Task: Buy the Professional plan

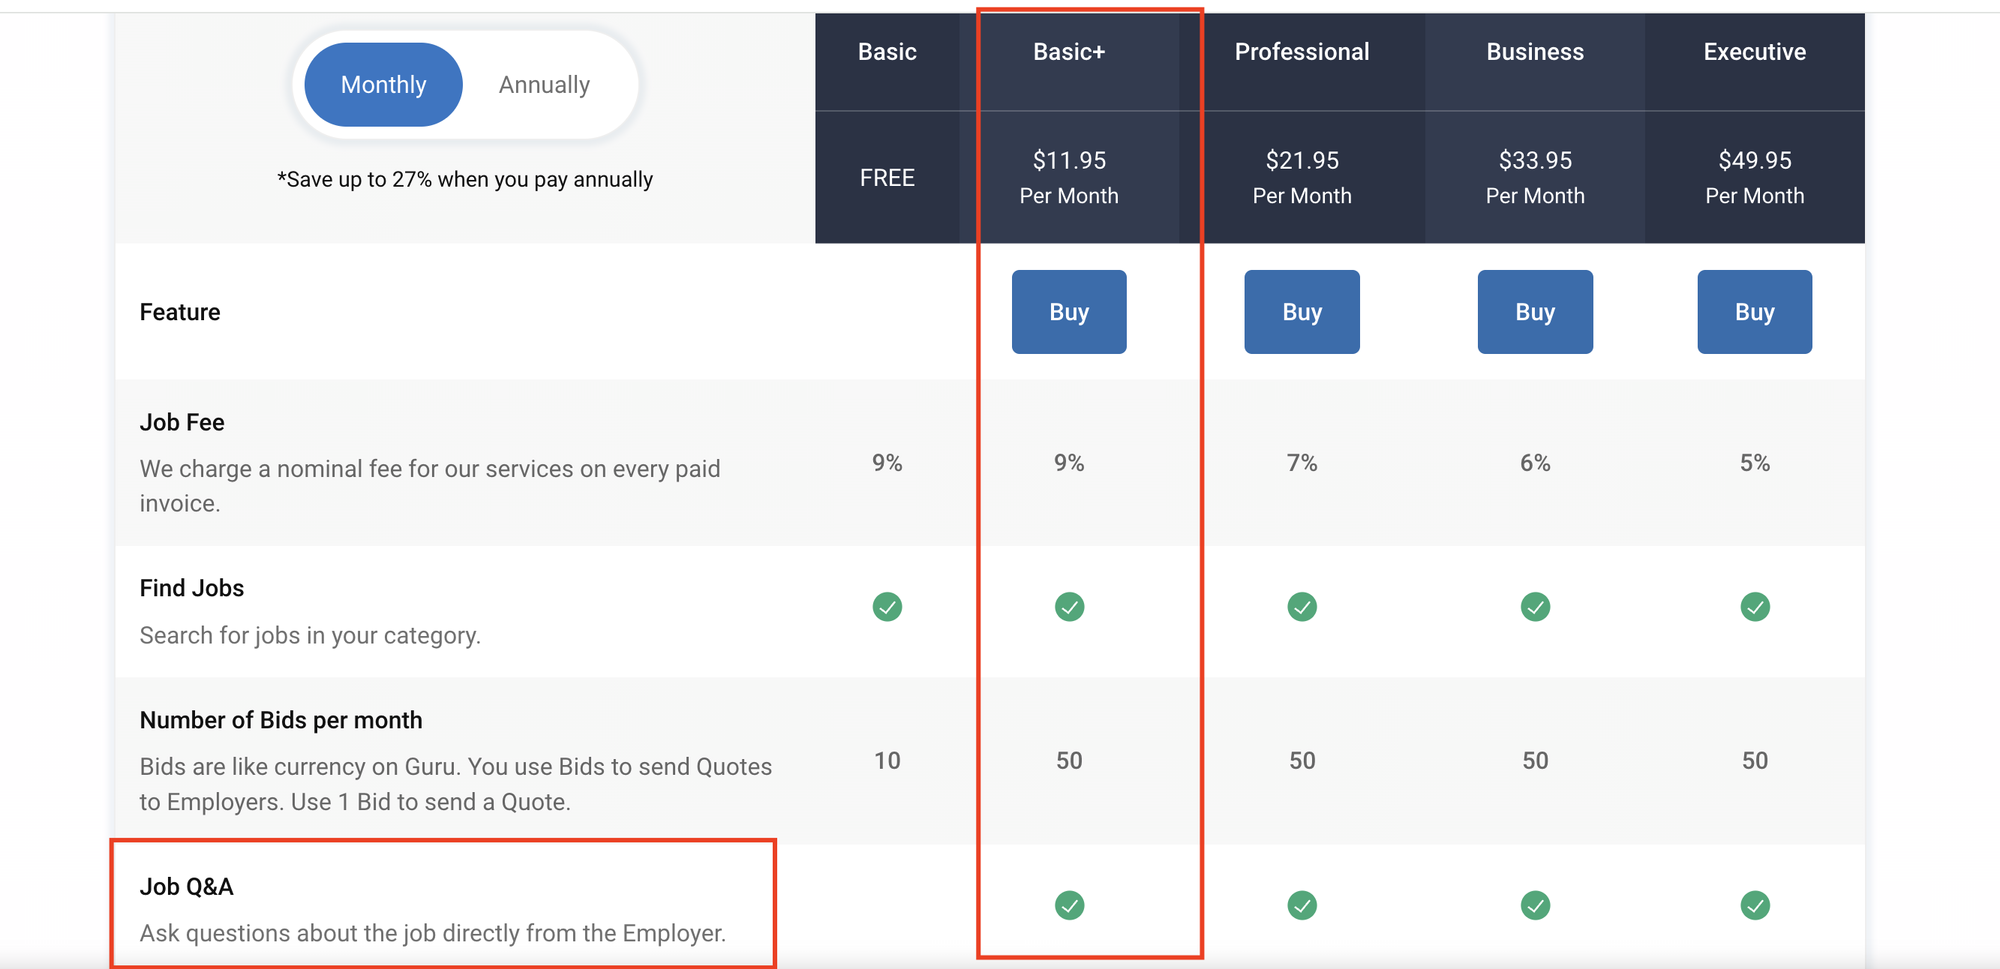Action: (1302, 312)
